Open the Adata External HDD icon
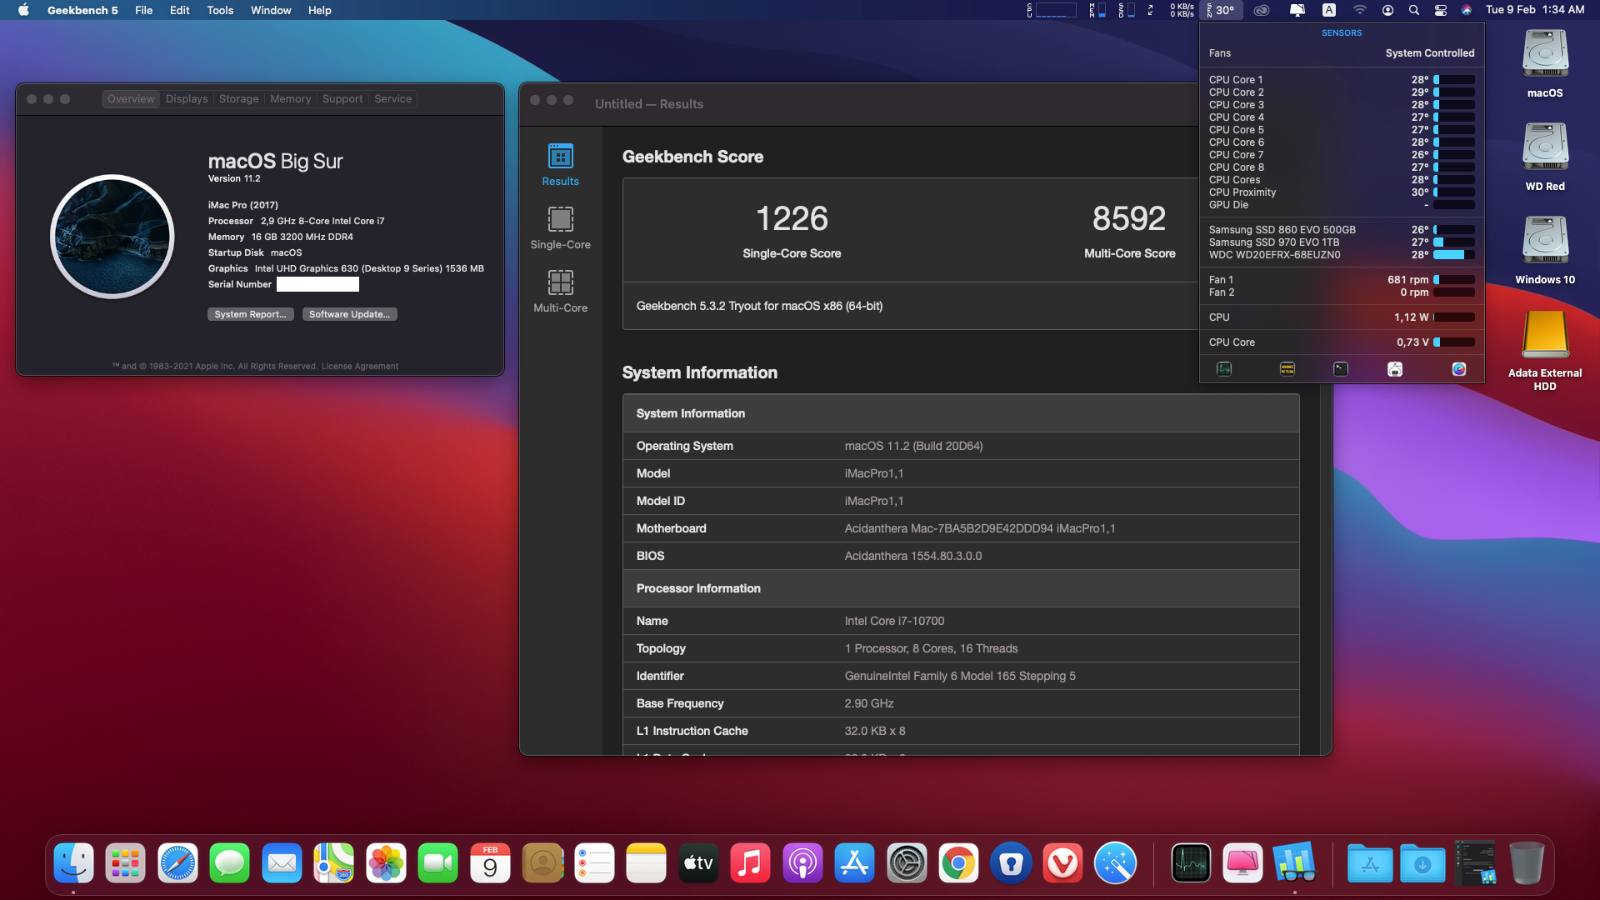The width and height of the screenshot is (1600, 900). pos(1545,349)
